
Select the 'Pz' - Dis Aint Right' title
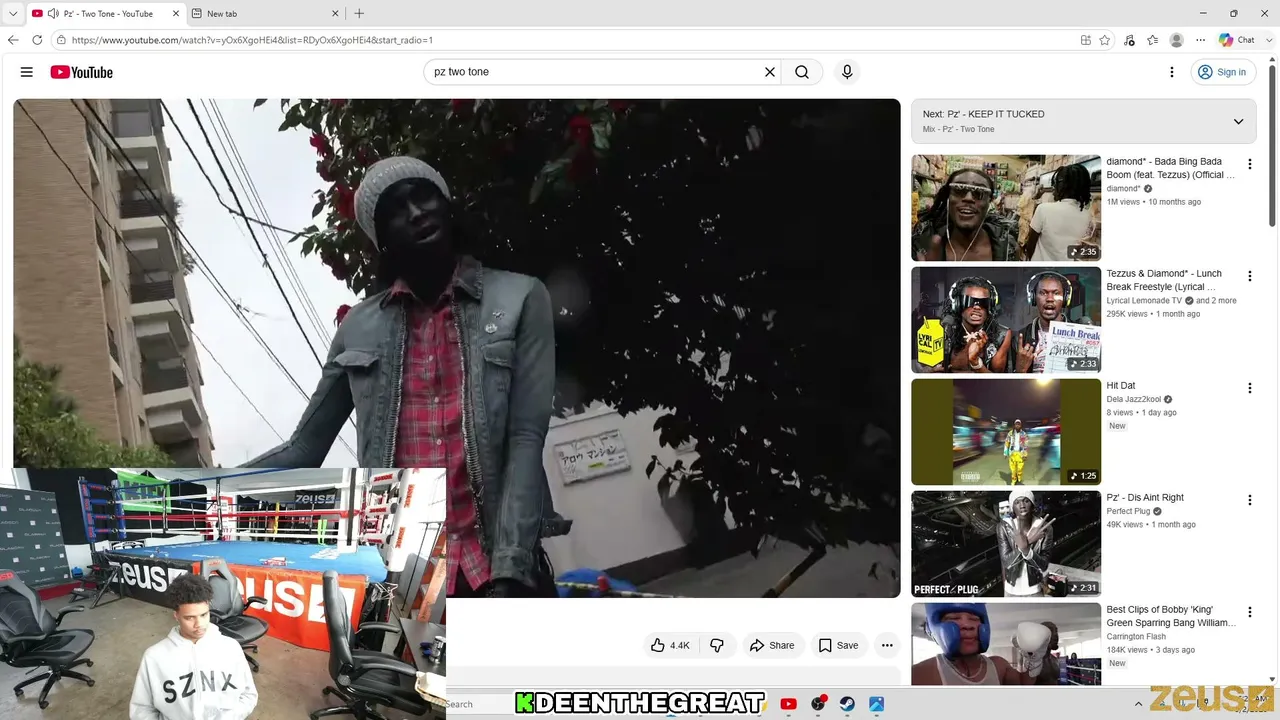1145,497
